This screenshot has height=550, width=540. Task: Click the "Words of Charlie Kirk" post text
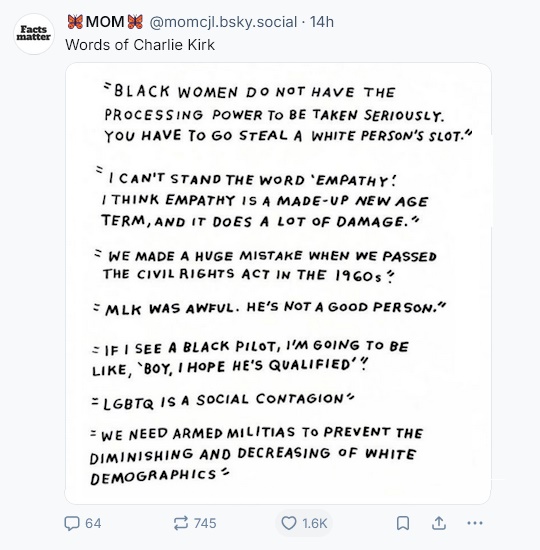click(x=140, y=45)
